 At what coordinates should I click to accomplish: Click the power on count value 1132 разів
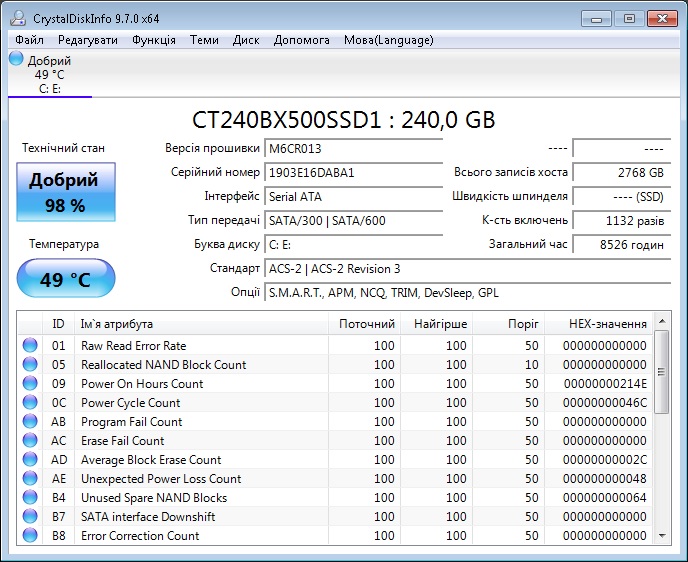coord(622,220)
